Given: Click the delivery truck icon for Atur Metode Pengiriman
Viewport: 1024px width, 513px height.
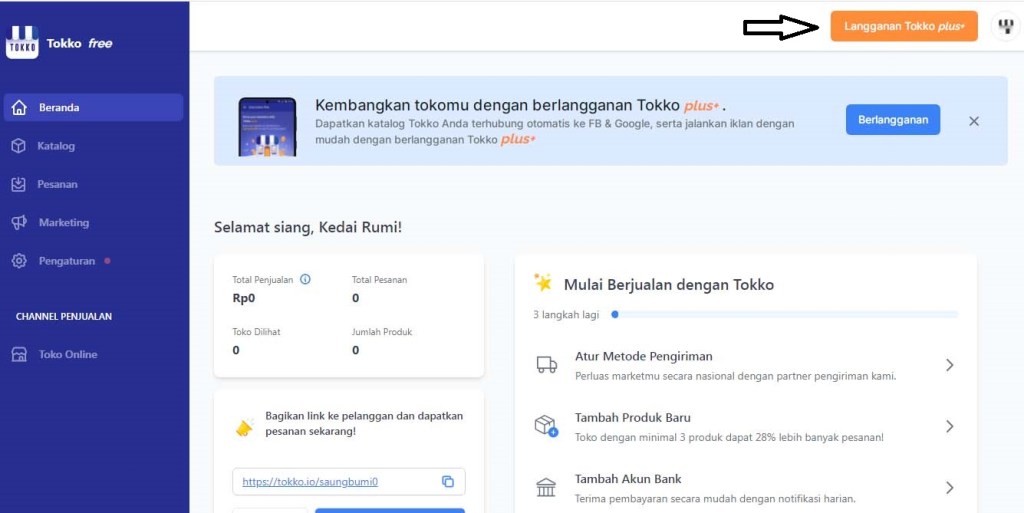Looking at the screenshot, I should (546, 365).
